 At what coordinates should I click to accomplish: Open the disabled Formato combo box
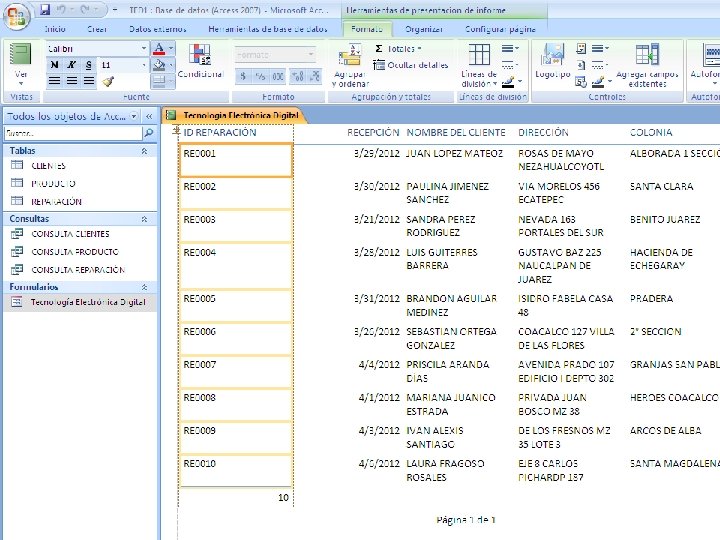[275, 55]
